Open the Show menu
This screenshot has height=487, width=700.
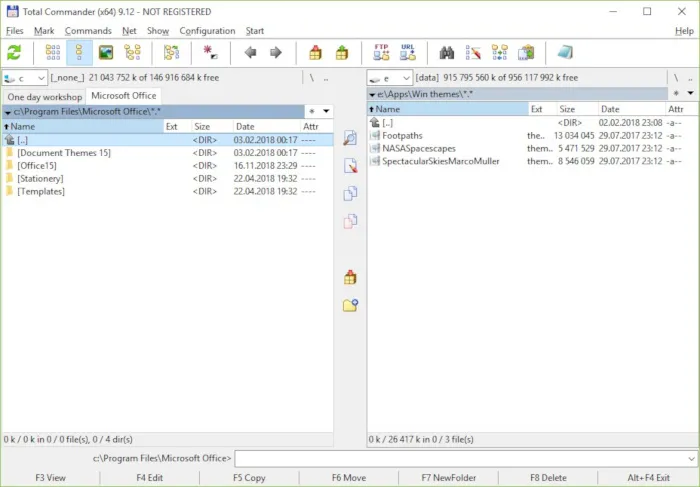pos(158,31)
